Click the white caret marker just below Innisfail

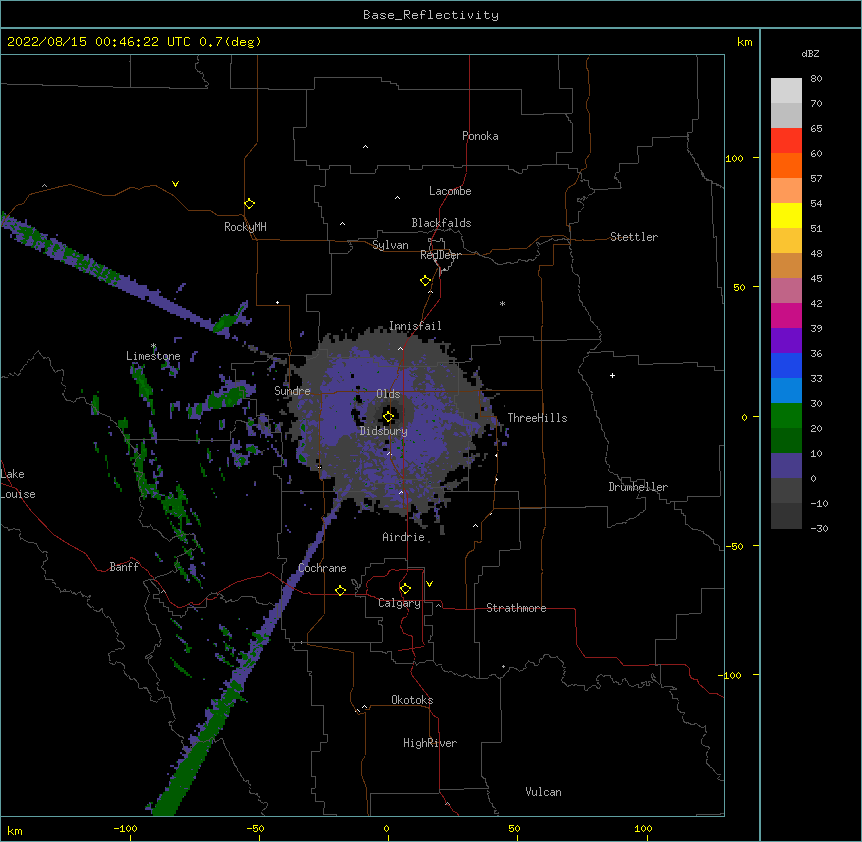pyautogui.click(x=400, y=349)
